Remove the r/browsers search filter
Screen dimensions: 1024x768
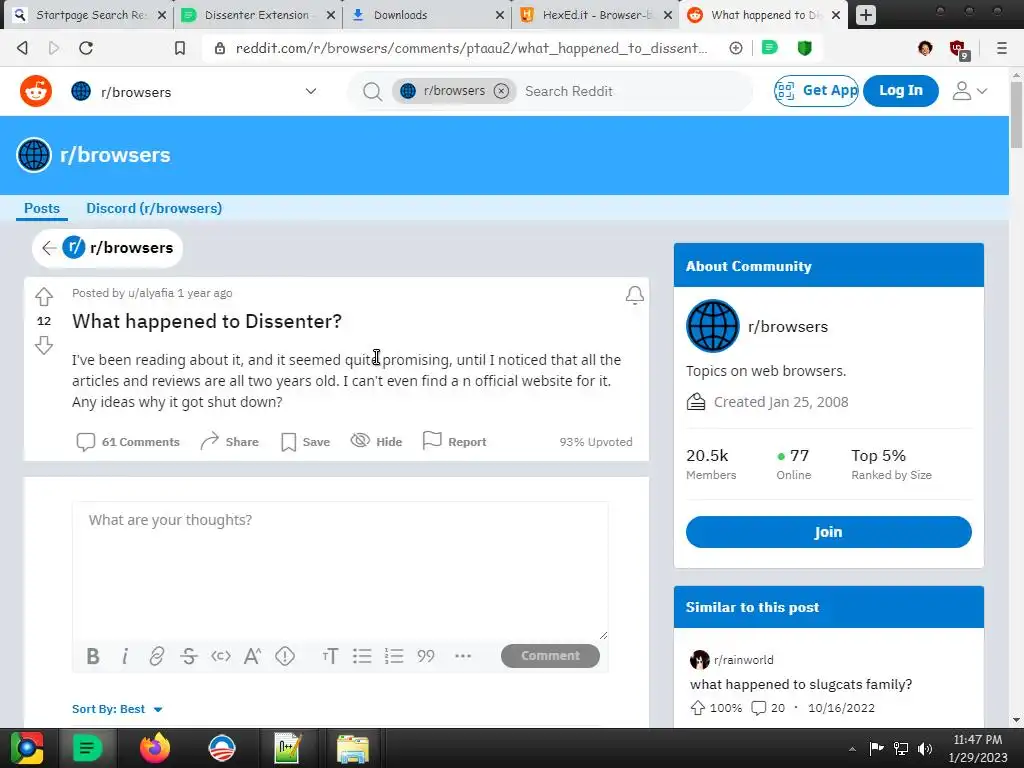[x=501, y=91]
